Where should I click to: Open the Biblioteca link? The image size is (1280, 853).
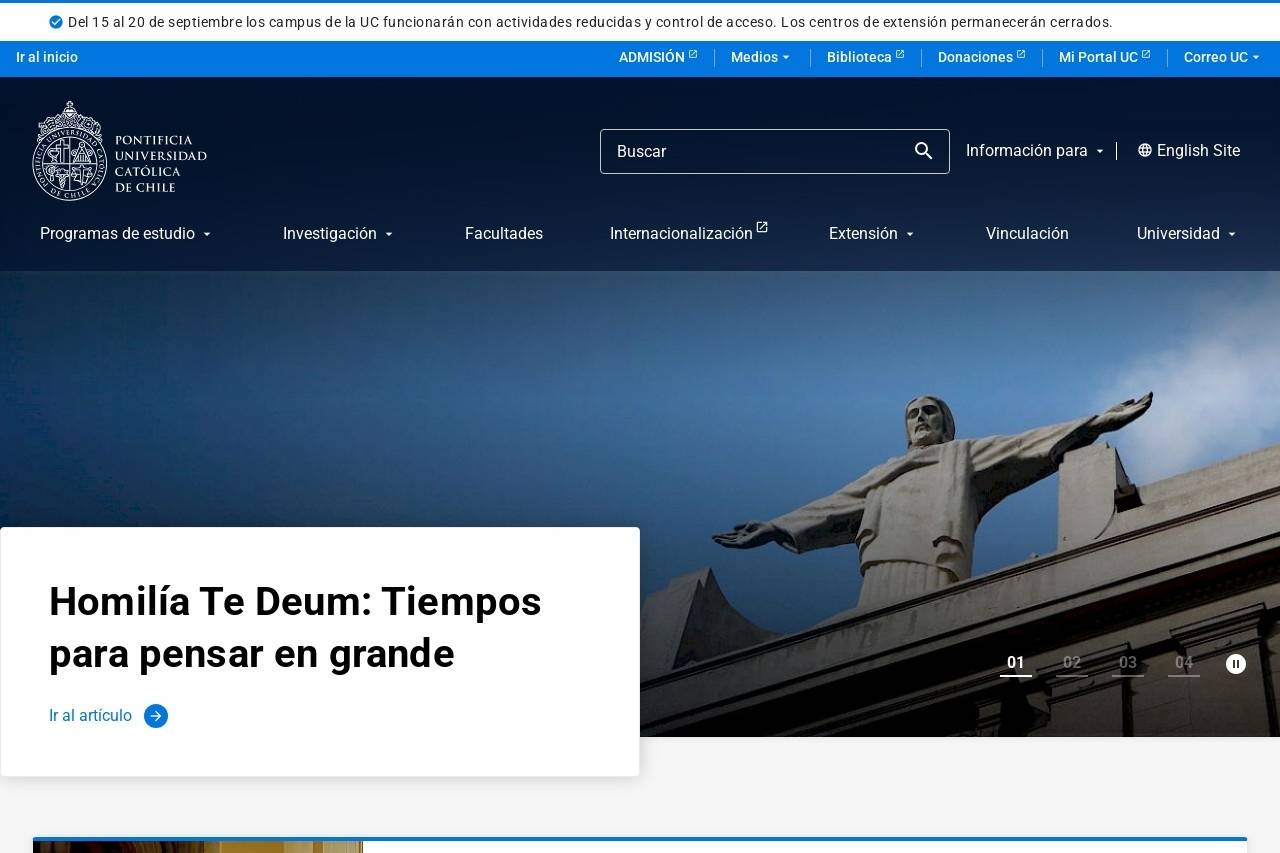coord(859,57)
